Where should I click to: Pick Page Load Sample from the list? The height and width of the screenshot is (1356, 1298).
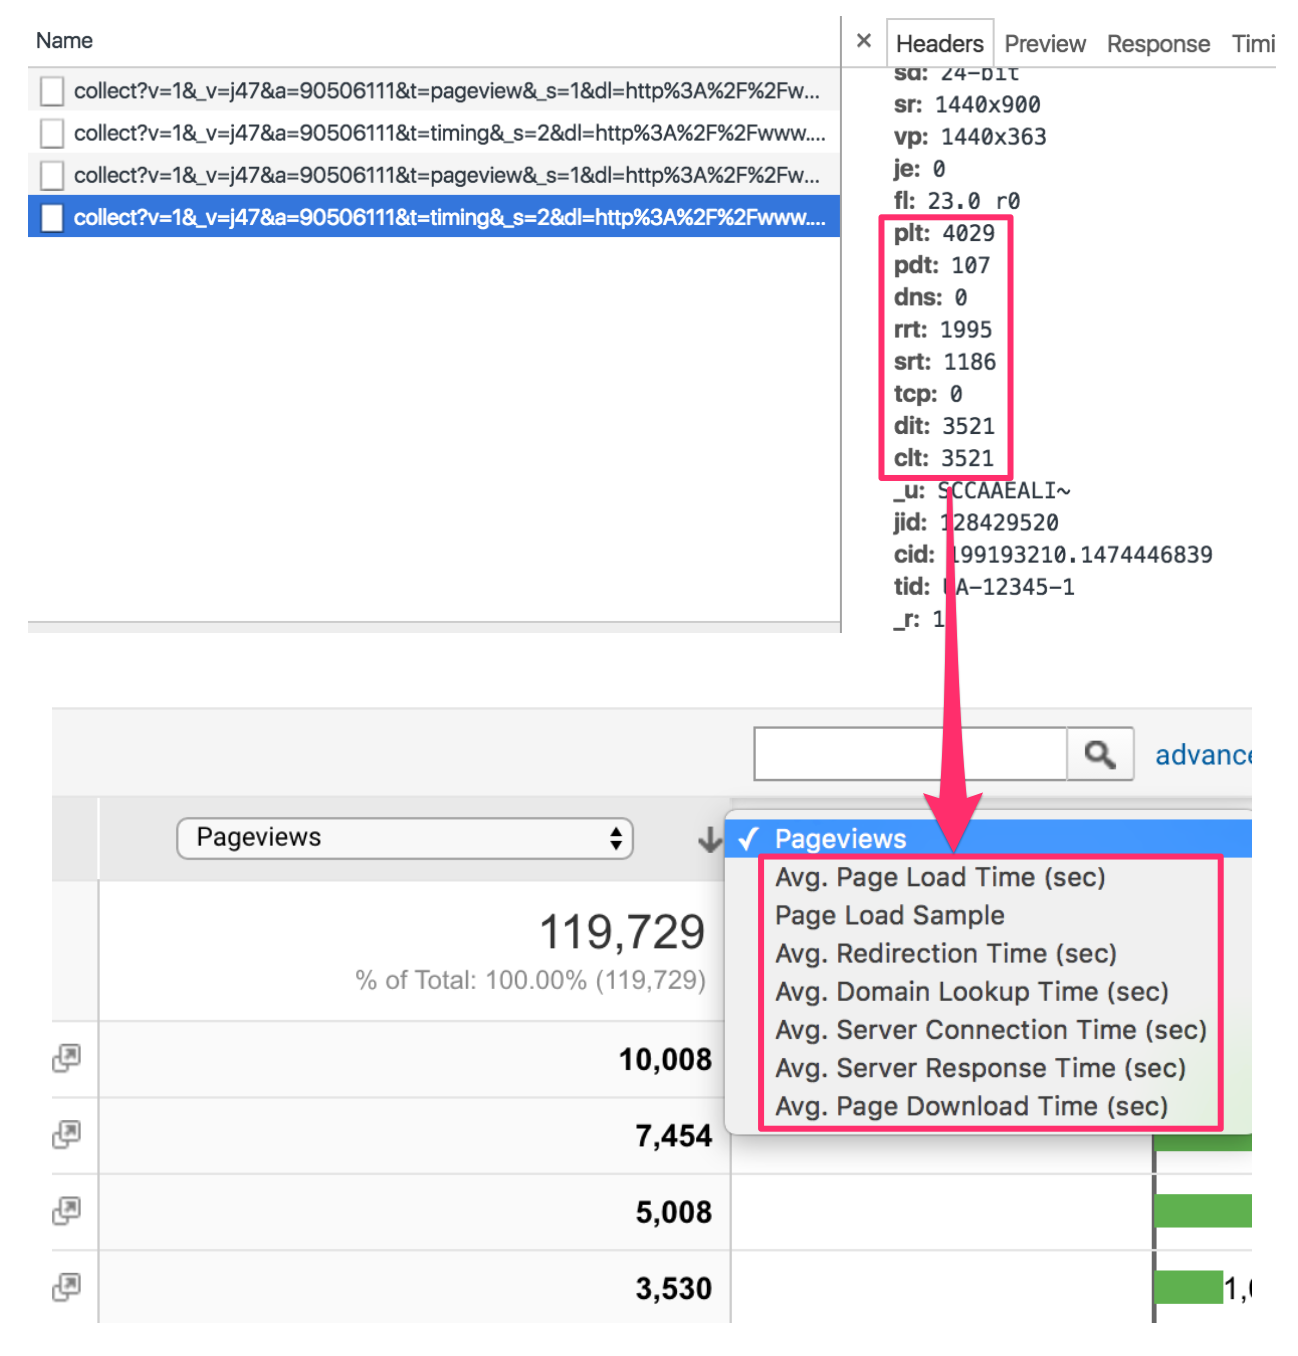890,915
